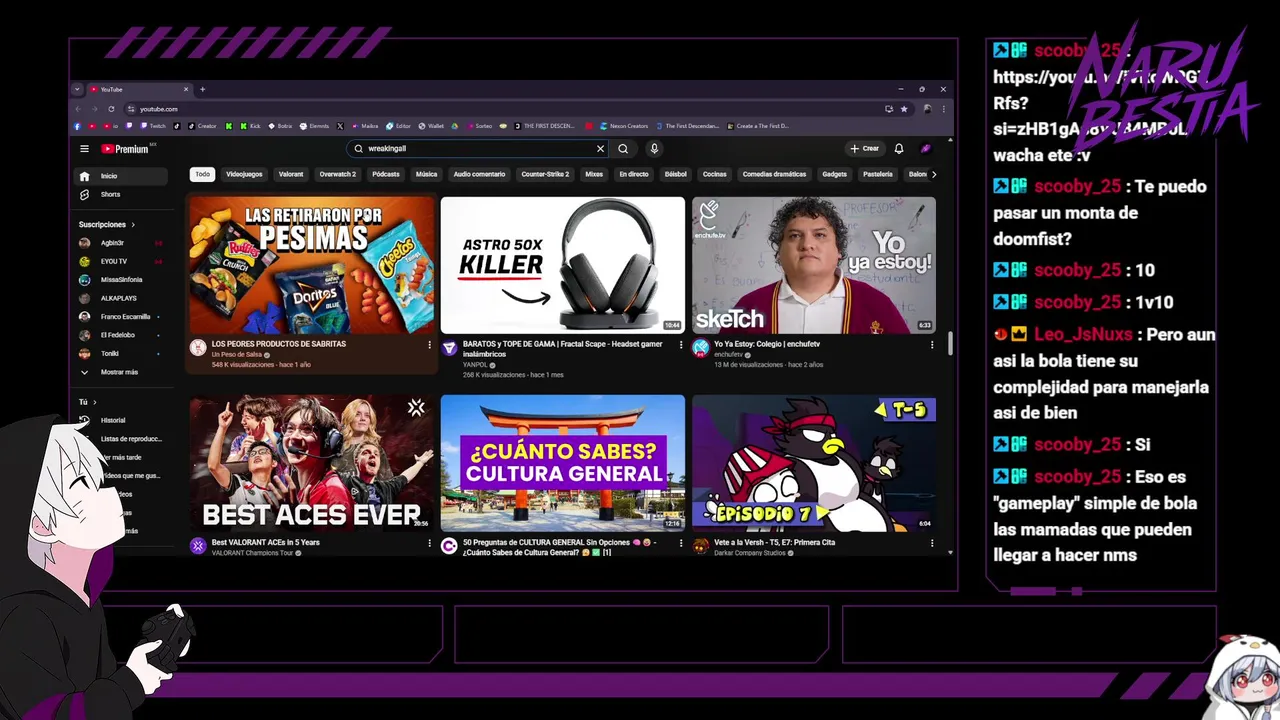This screenshot has height=720, width=1280.
Task: Open the ASTRO 50X KILLER headset thumbnail
Action: pyautogui.click(x=563, y=265)
